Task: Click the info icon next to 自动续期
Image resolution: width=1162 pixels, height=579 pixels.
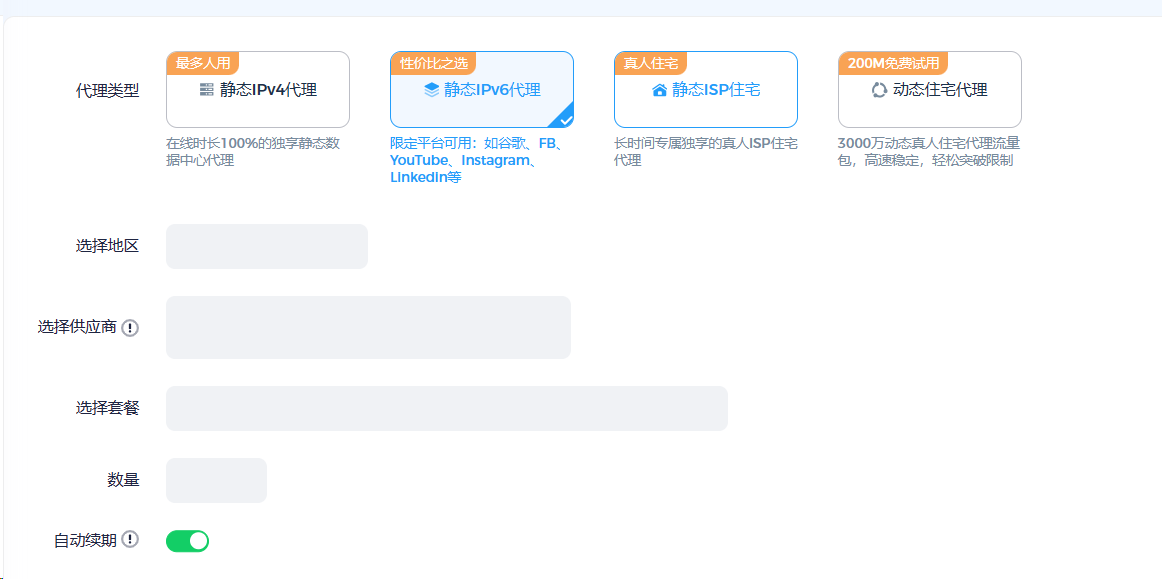Action: pyautogui.click(x=130, y=540)
